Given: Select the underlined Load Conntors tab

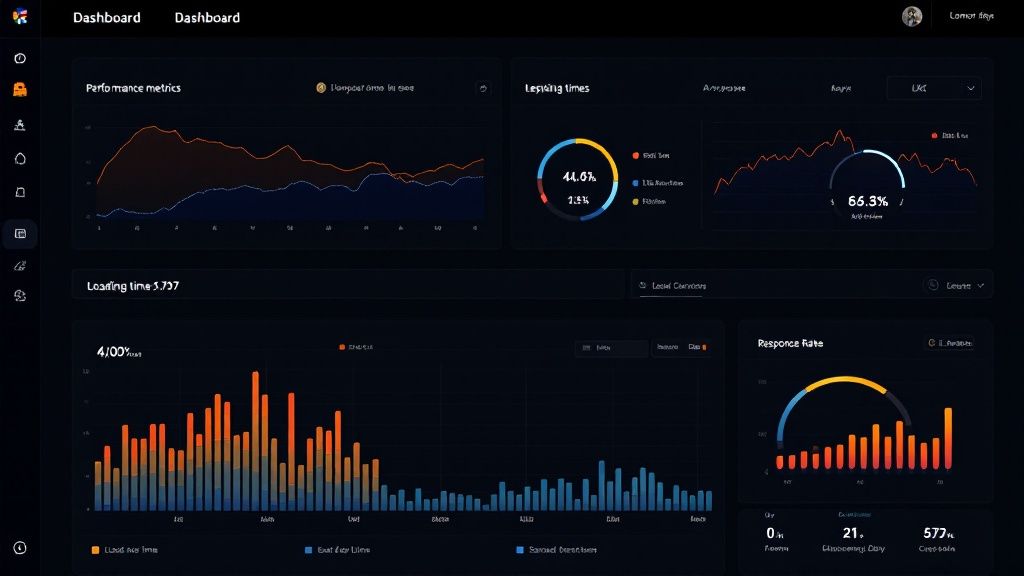Looking at the screenshot, I should 673,286.
